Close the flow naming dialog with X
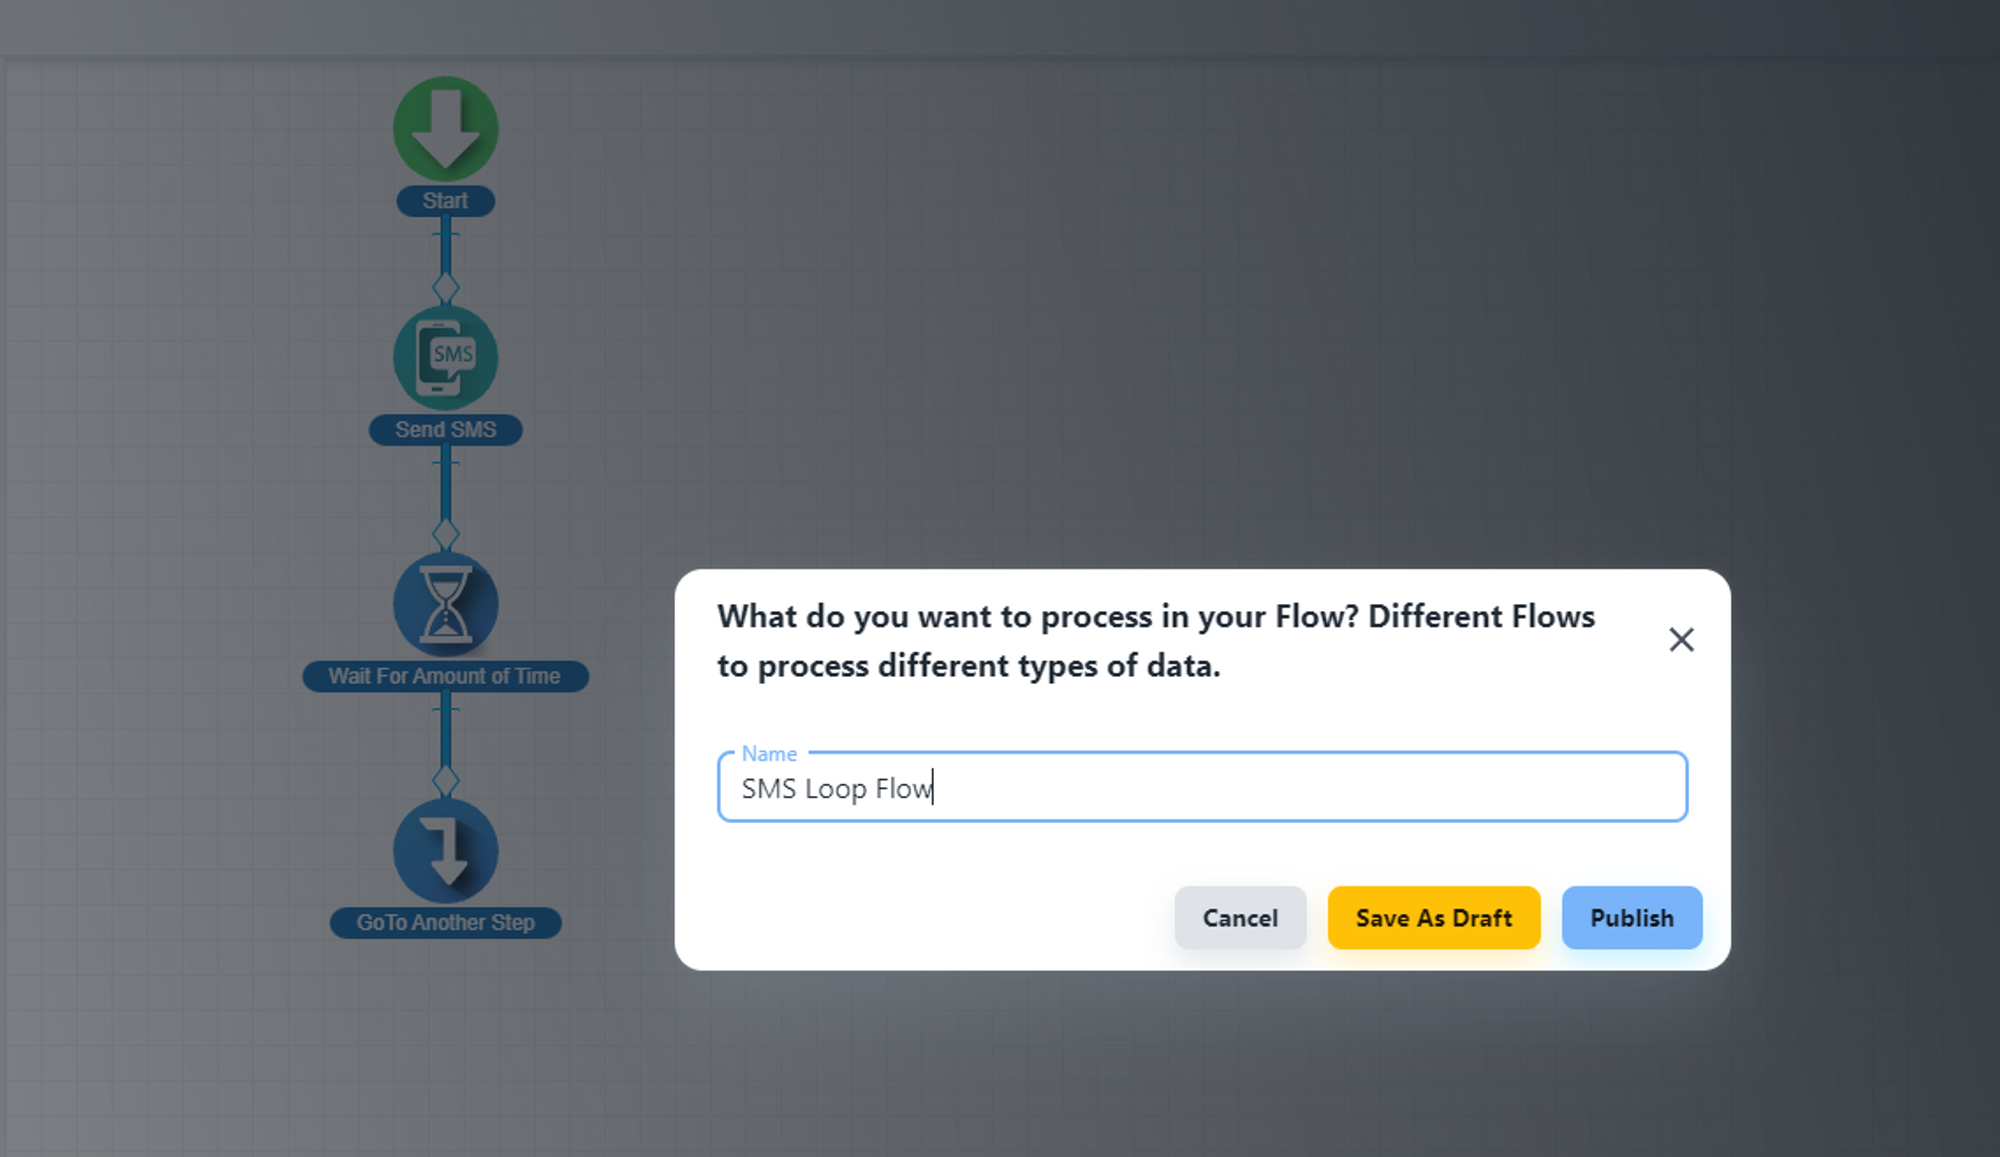Image resolution: width=2000 pixels, height=1157 pixels. 1681,640
